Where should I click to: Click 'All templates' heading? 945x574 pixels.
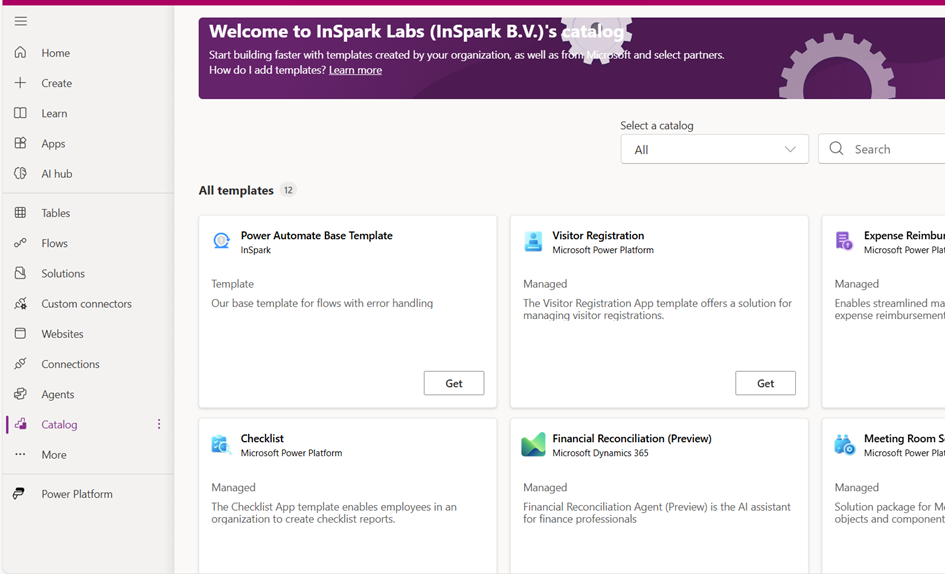tap(236, 190)
